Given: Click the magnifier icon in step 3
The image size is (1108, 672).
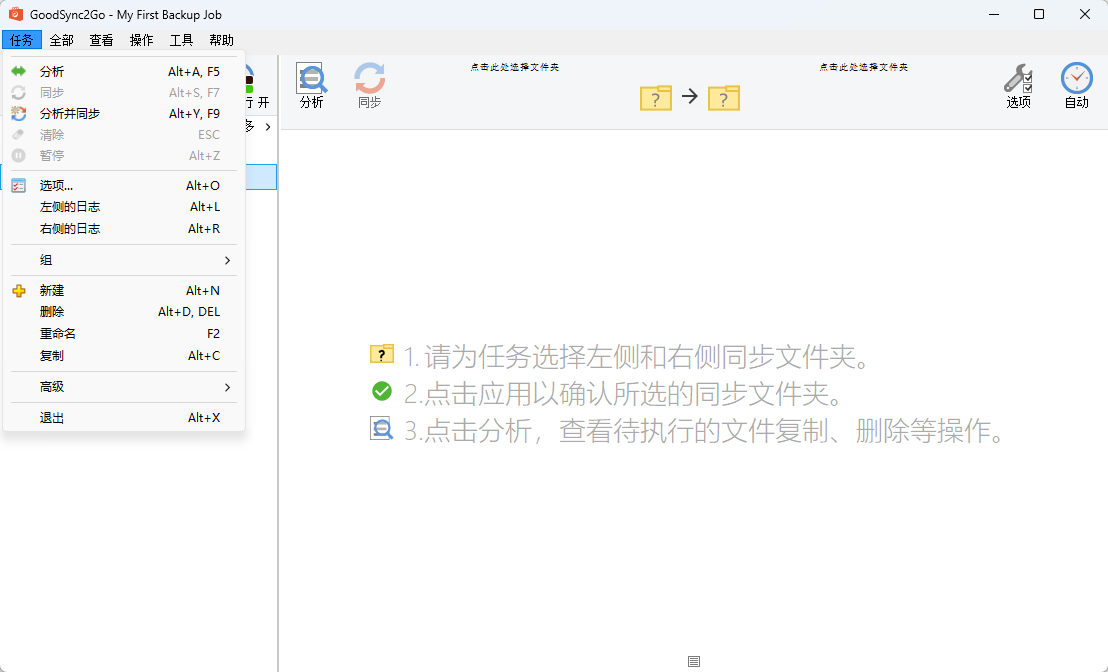Looking at the screenshot, I should (x=382, y=428).
